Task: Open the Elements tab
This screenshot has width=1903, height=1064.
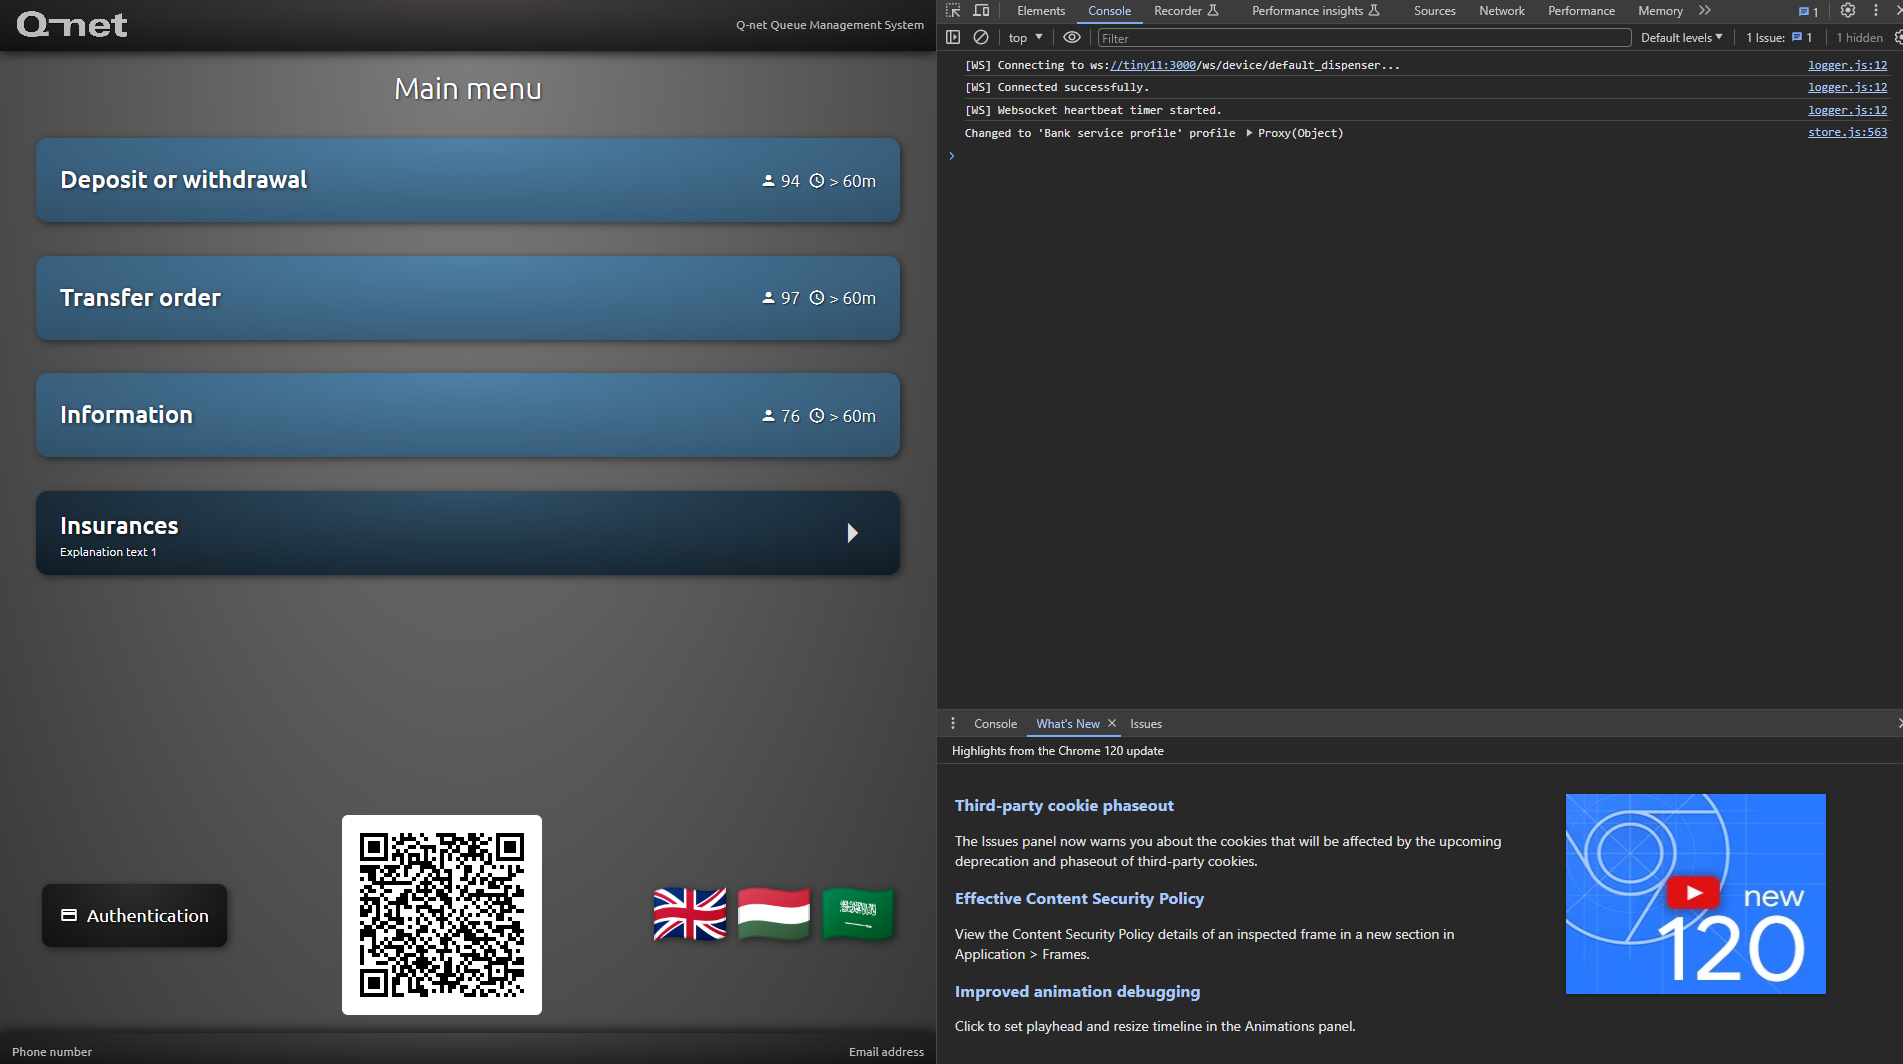Action: click(x=1041, y=11)
